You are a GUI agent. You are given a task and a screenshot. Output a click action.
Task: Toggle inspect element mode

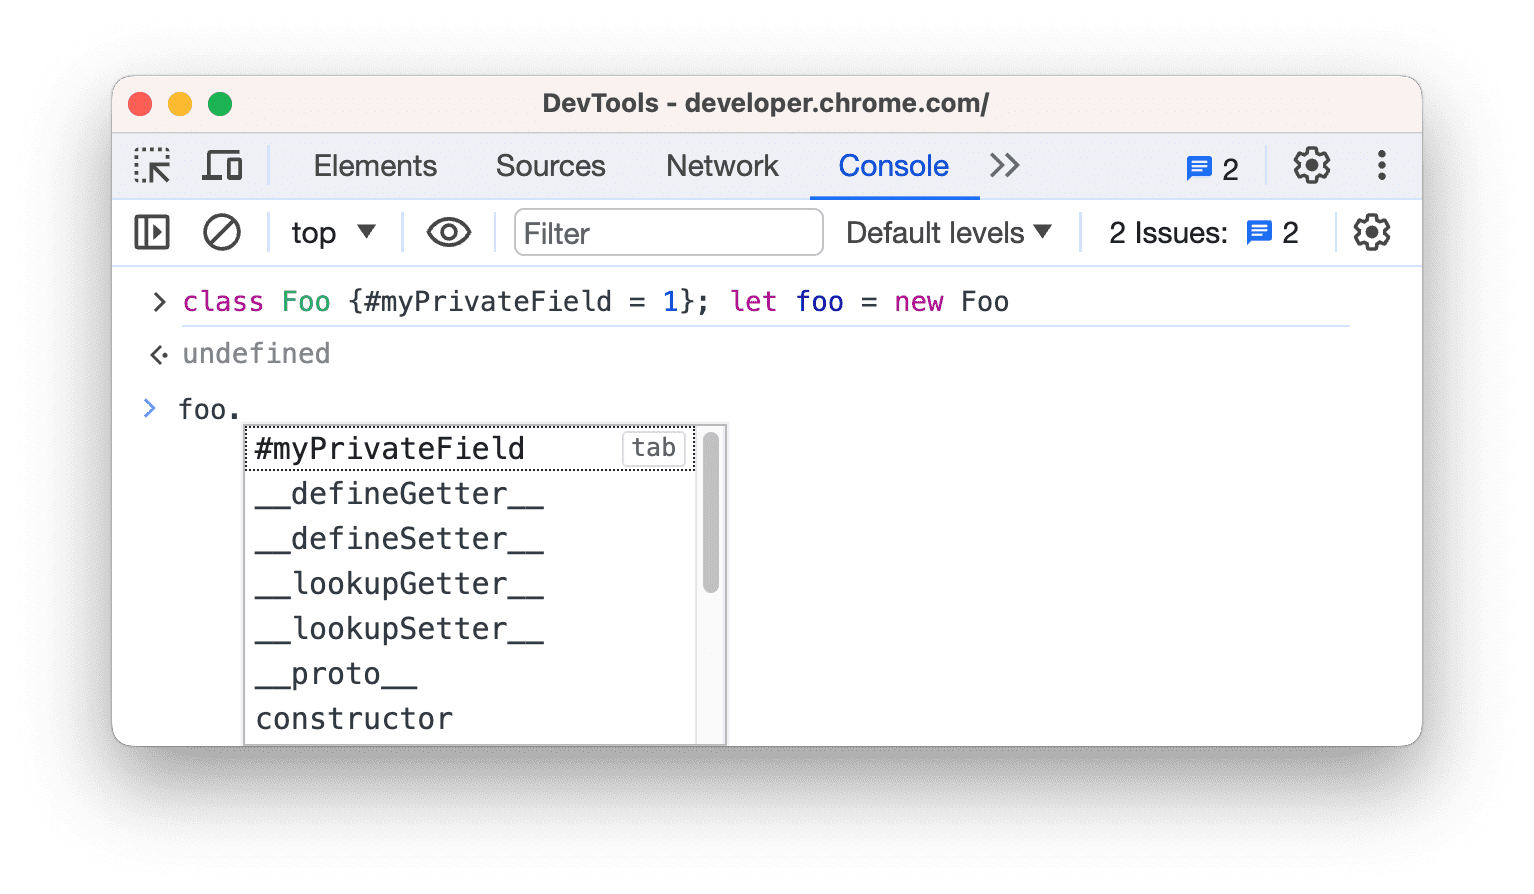(152, 166)
